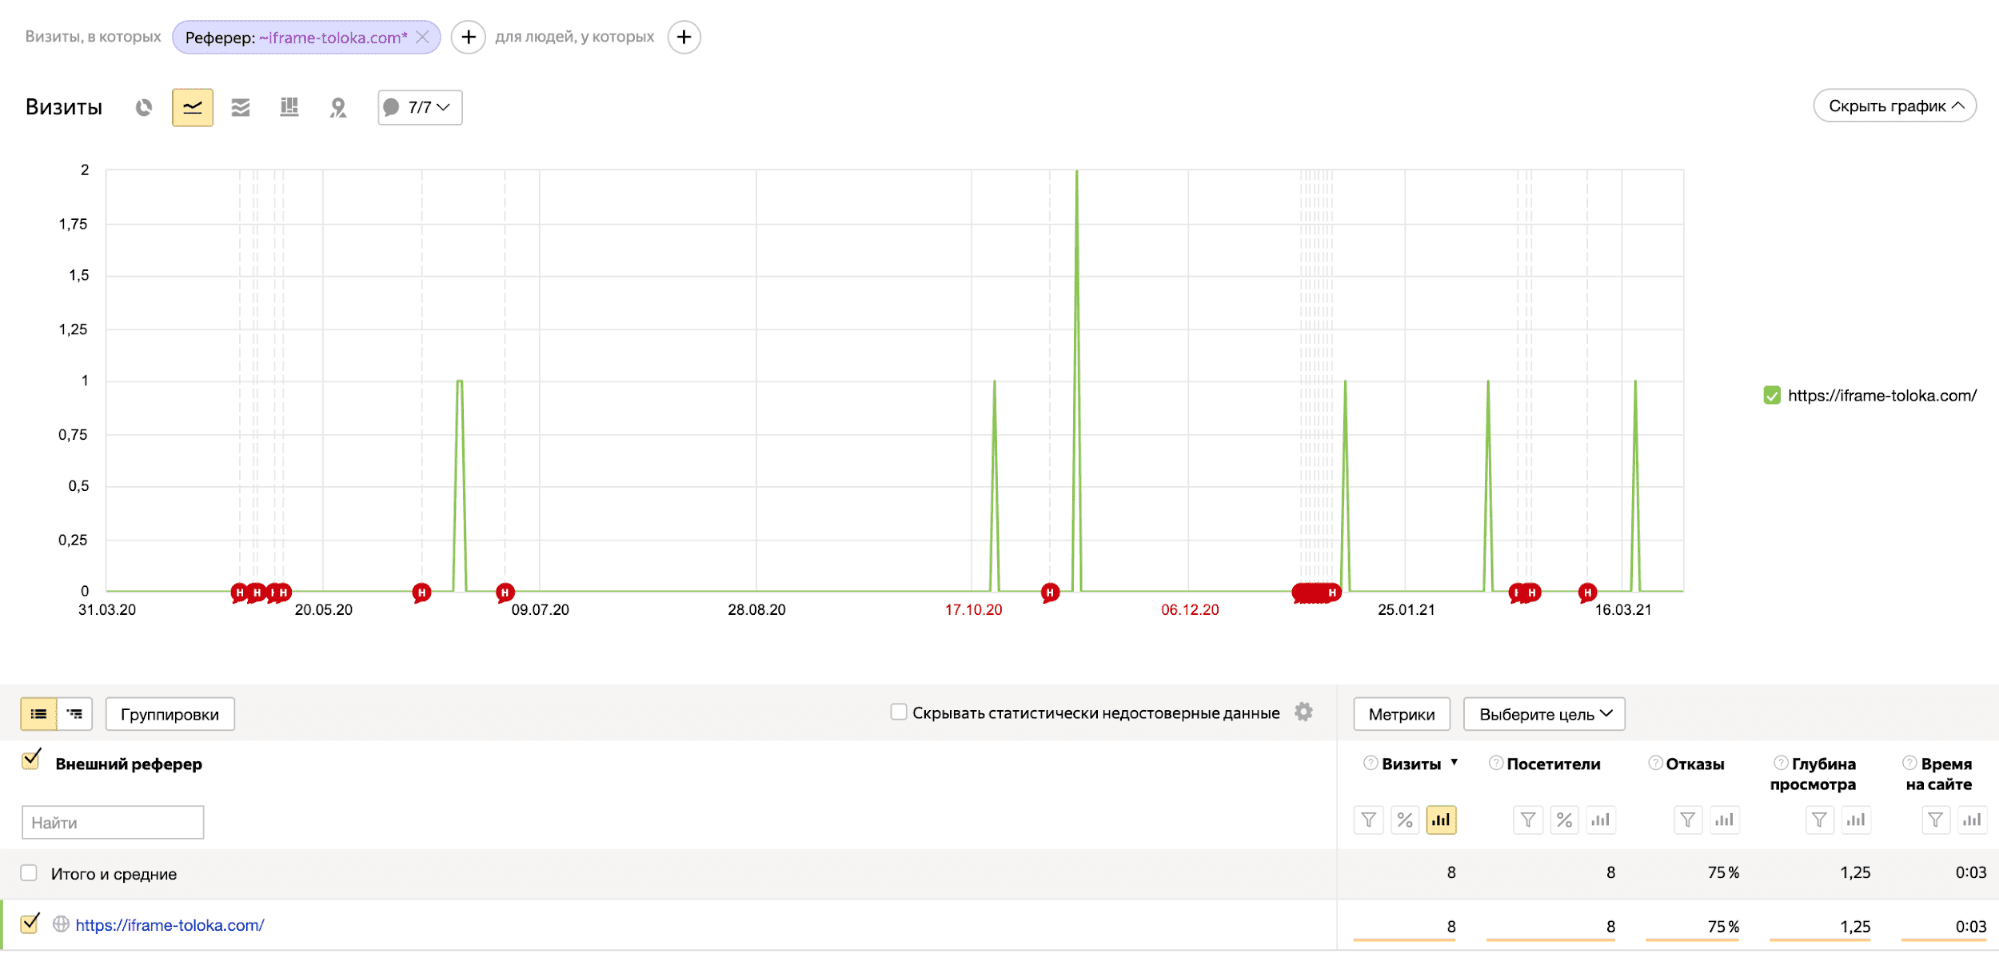Open the filter under Глубина просмотра
1999x958 pixels.
pyautogui.click(x=1820, y=820)
